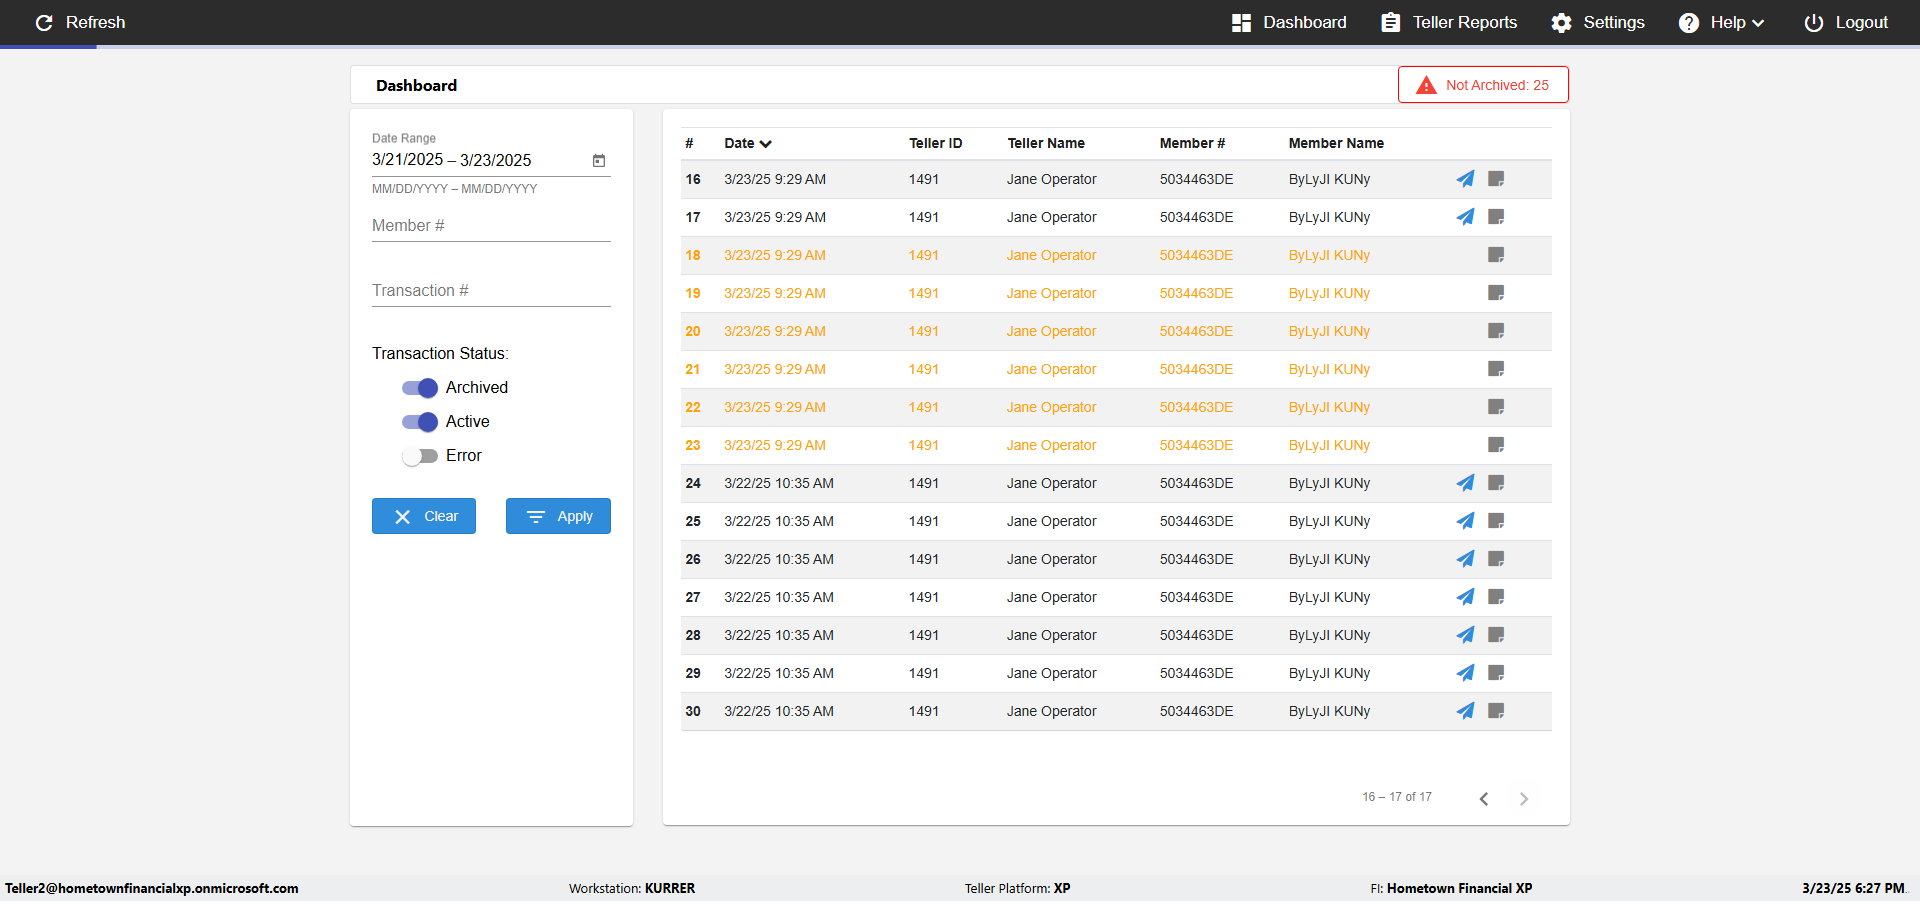Screen dimensions: 1920x901
Task: Expand the Help dropdown menu
Action: [1721, 22]
